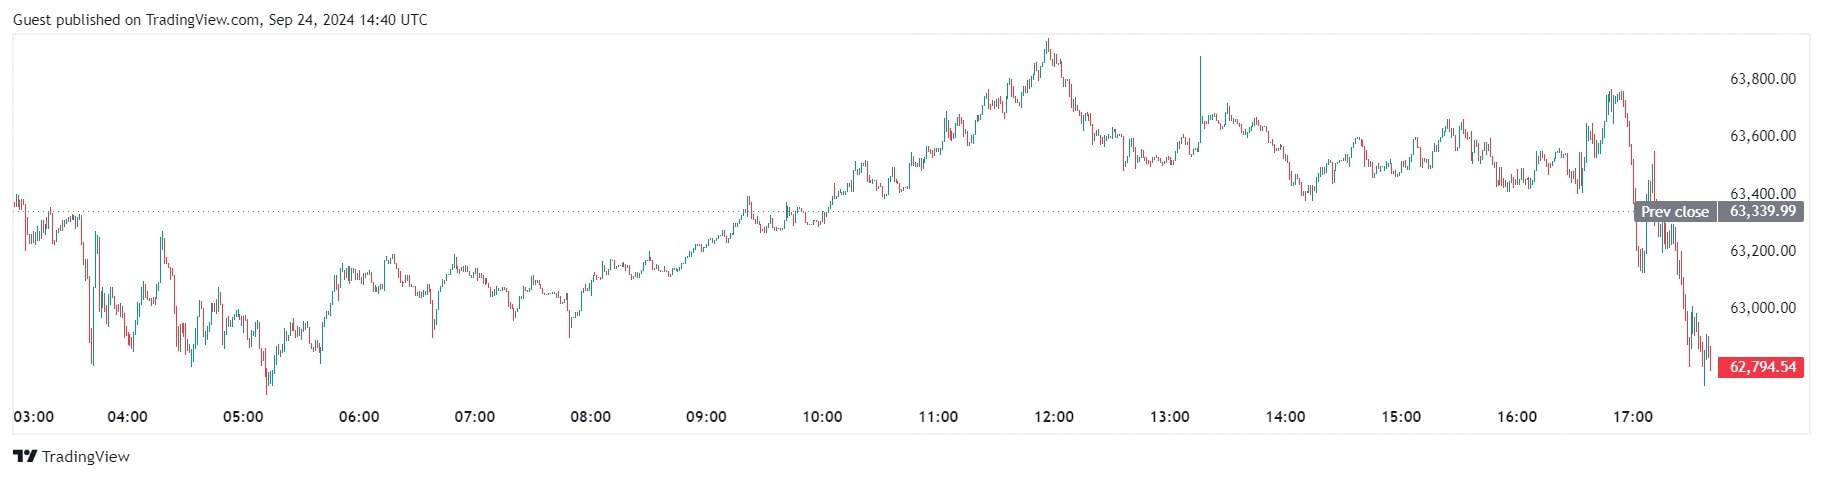Screen dimensions: 1823x478
Task: Click the 17:00 time axis label
Action: pyautogui.click(x=1633, y=417)
